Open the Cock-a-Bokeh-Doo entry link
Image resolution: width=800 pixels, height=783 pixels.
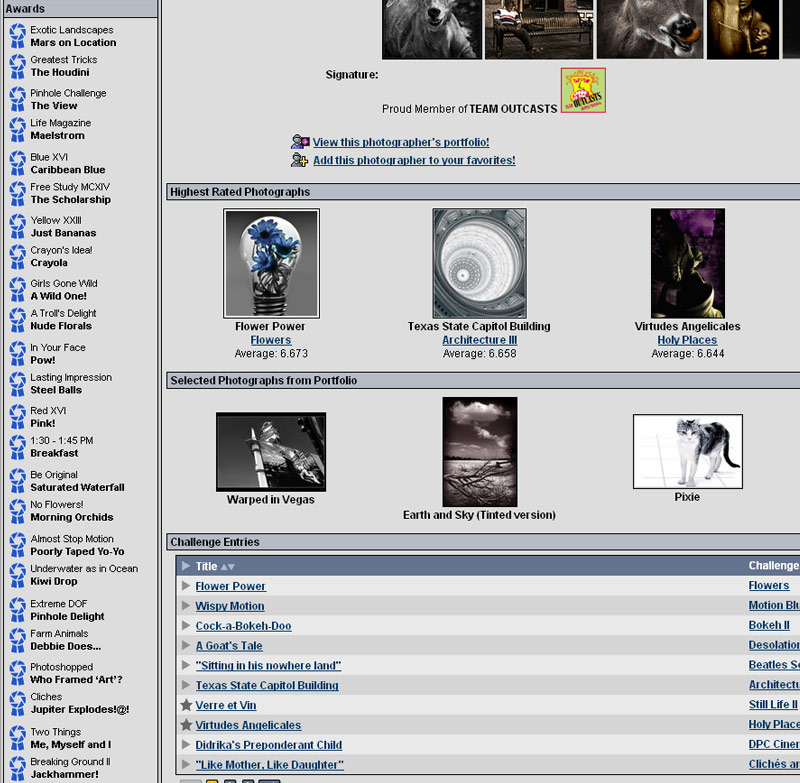pos(243,626)
